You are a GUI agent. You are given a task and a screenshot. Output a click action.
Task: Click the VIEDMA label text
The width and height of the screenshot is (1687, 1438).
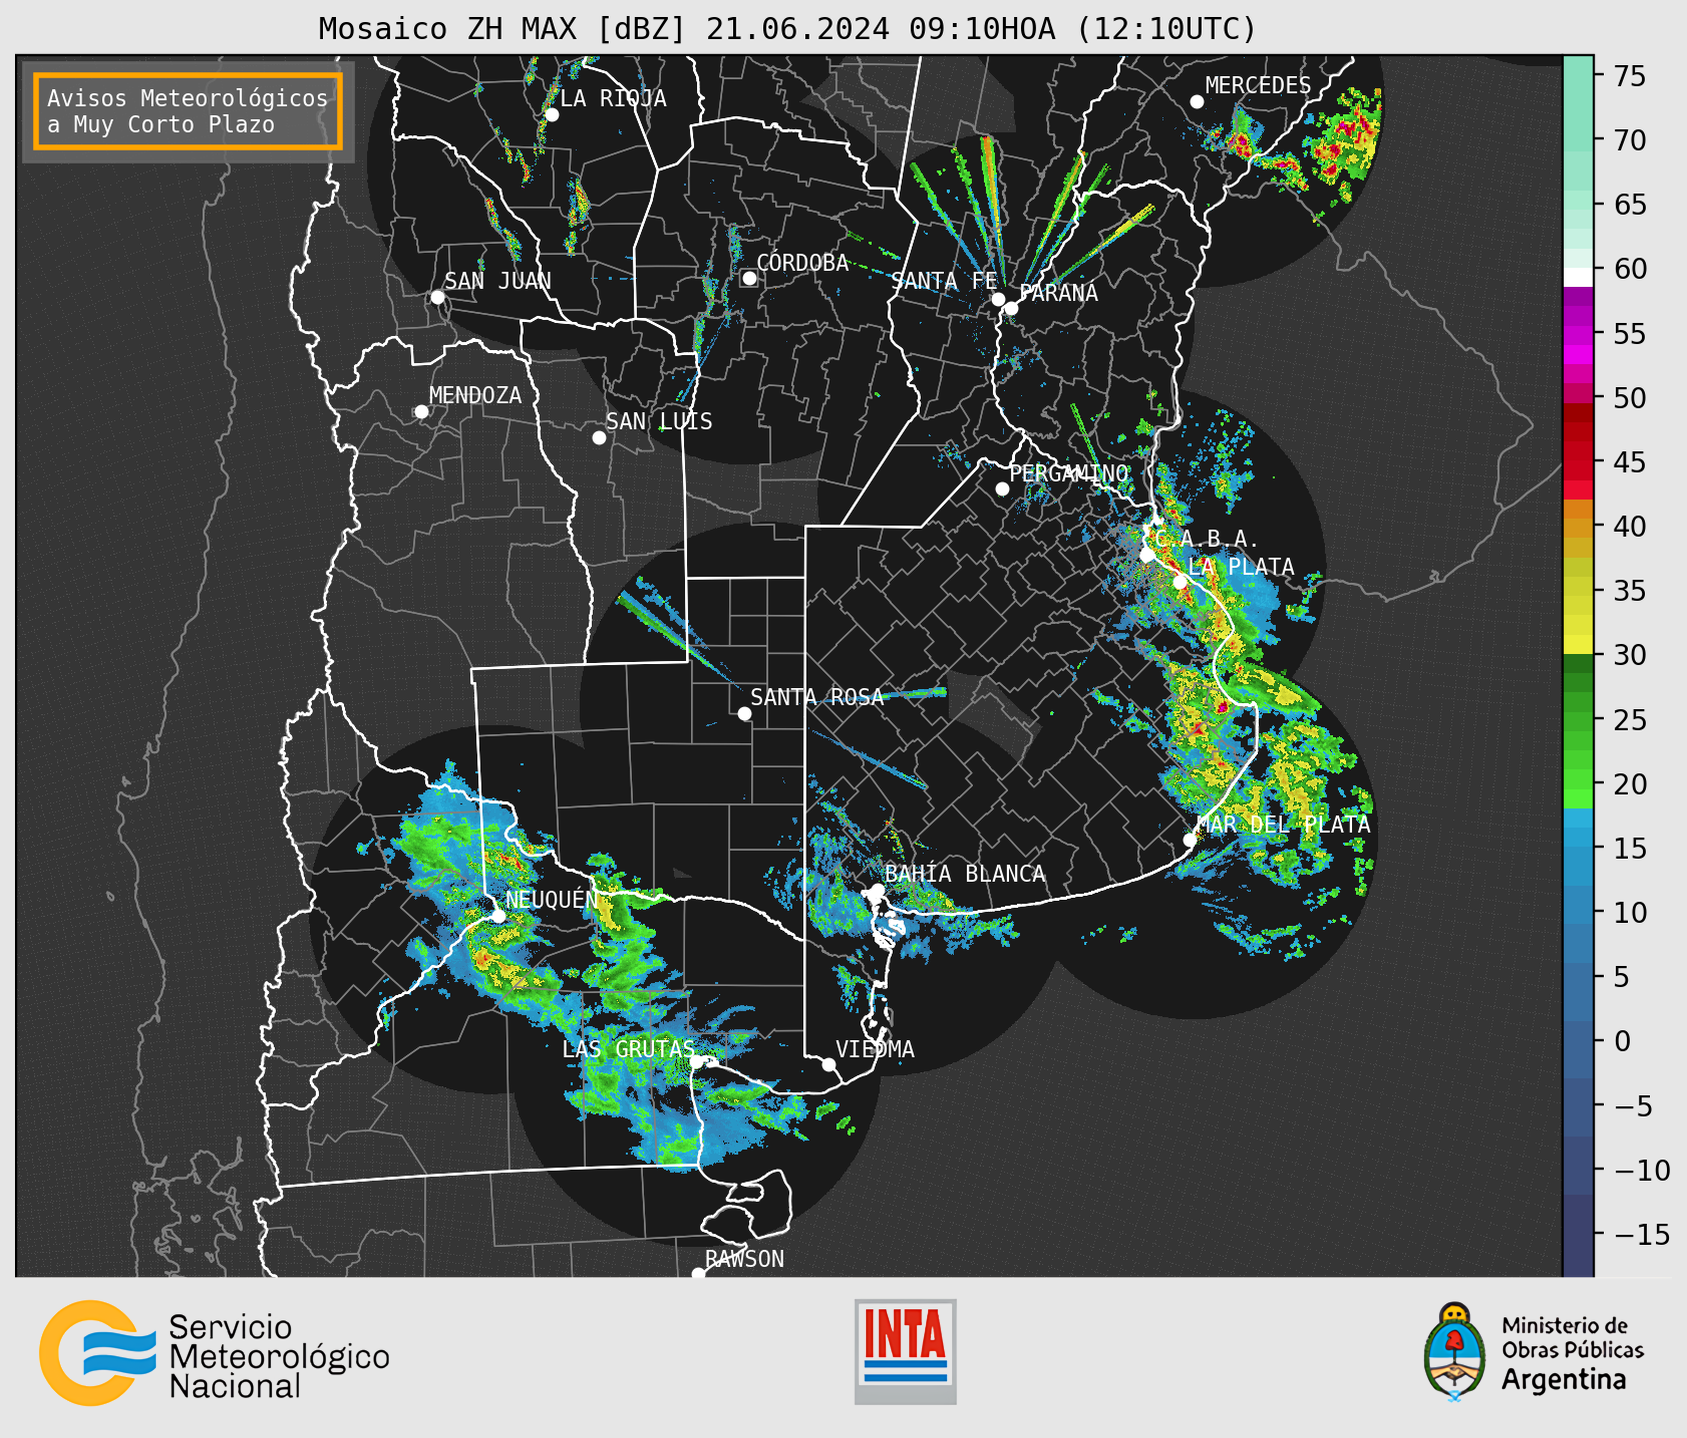pos(875,1049)
